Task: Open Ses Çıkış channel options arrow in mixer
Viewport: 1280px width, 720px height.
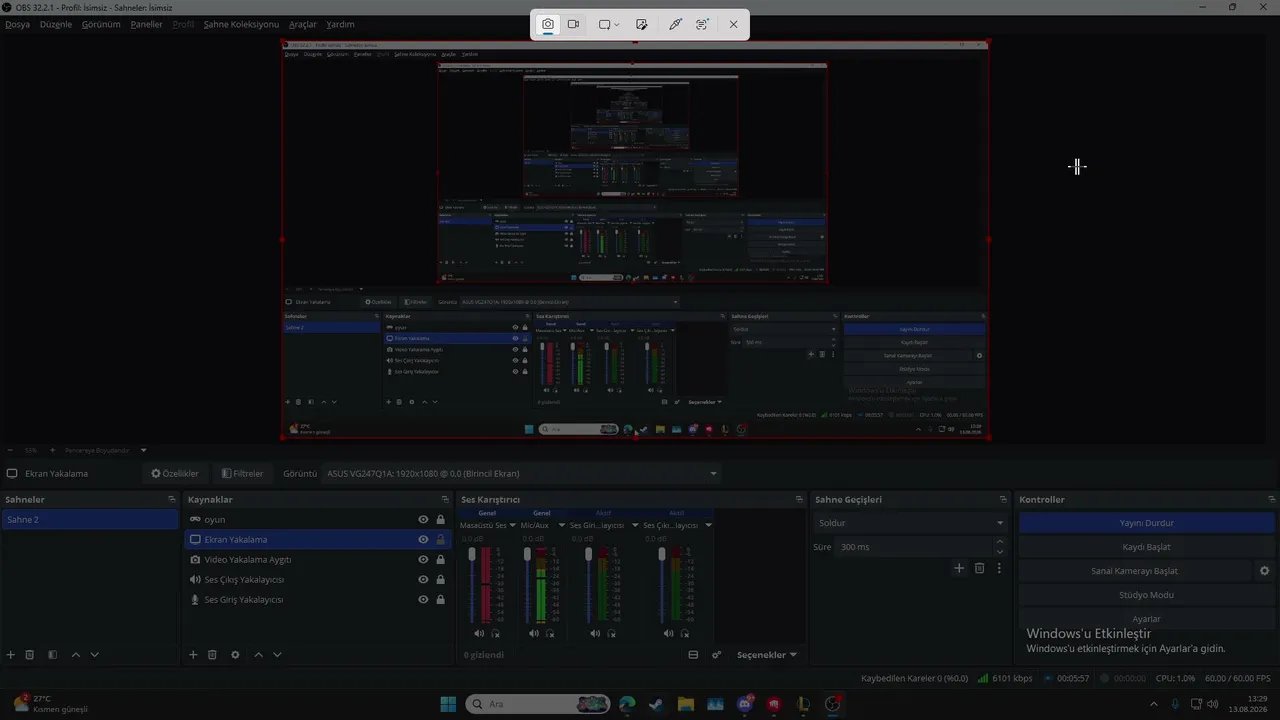Action: point(708,525)
